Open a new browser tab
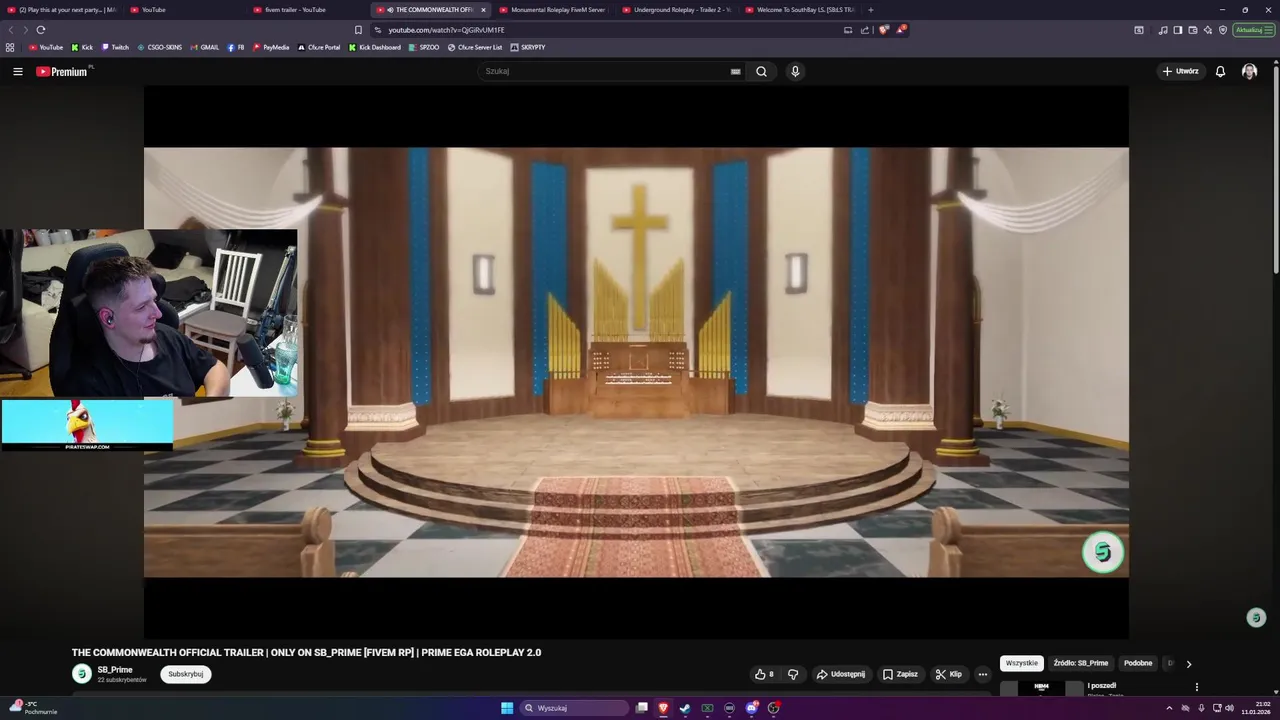This screenshot has width=1280, height=720. [x=870, y=10]
